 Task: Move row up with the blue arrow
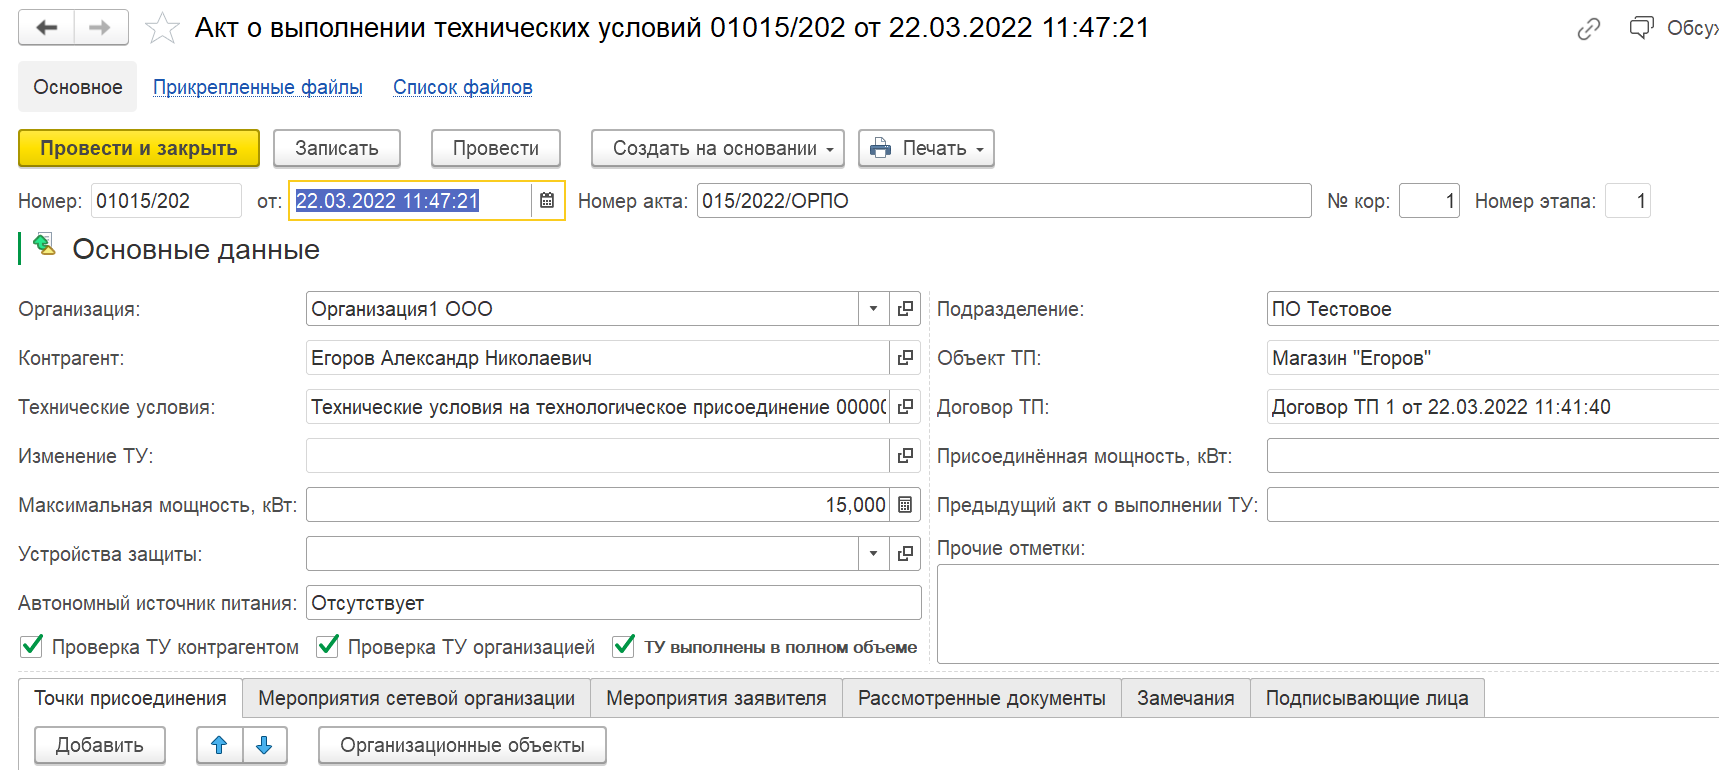click(x=220, y=745)
